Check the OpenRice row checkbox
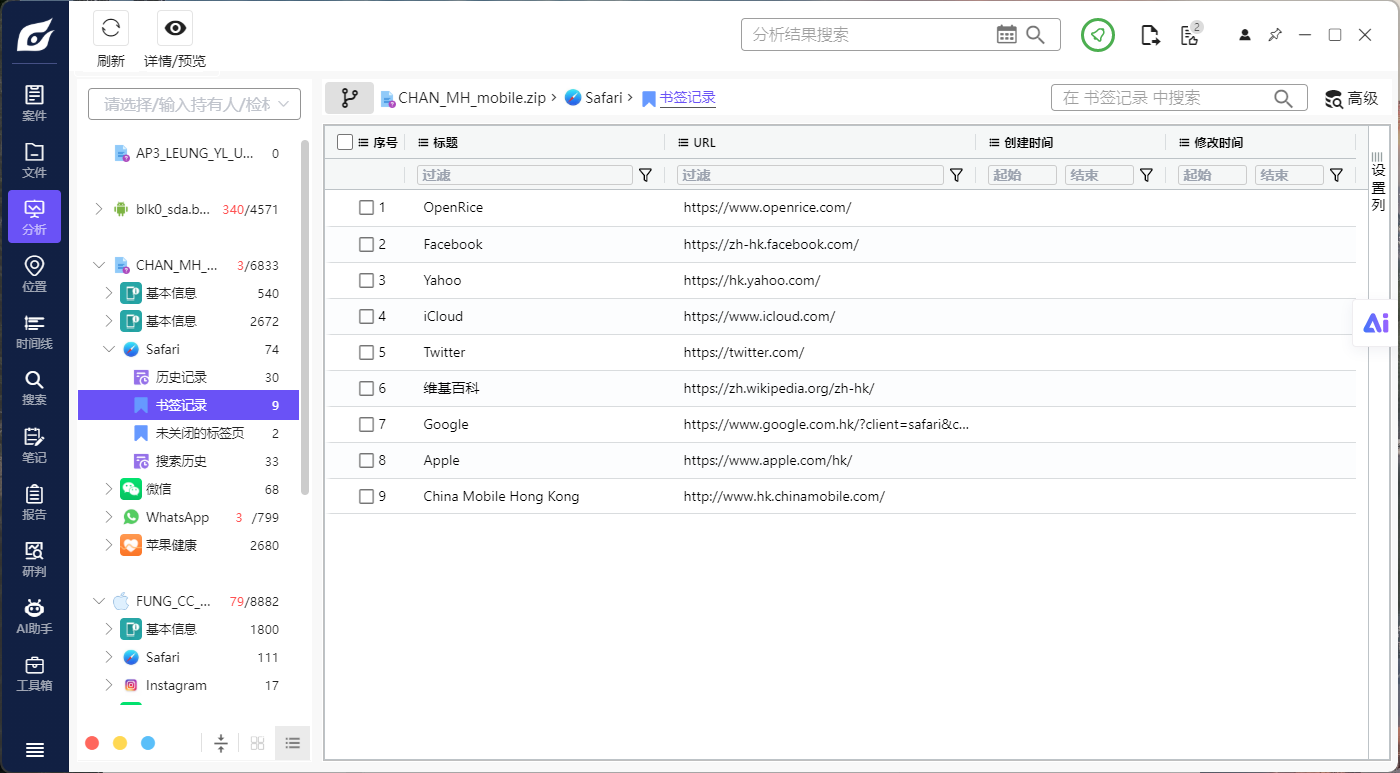Image resolution: width=1400 pixels, height=773 pixels. point(366,208)
